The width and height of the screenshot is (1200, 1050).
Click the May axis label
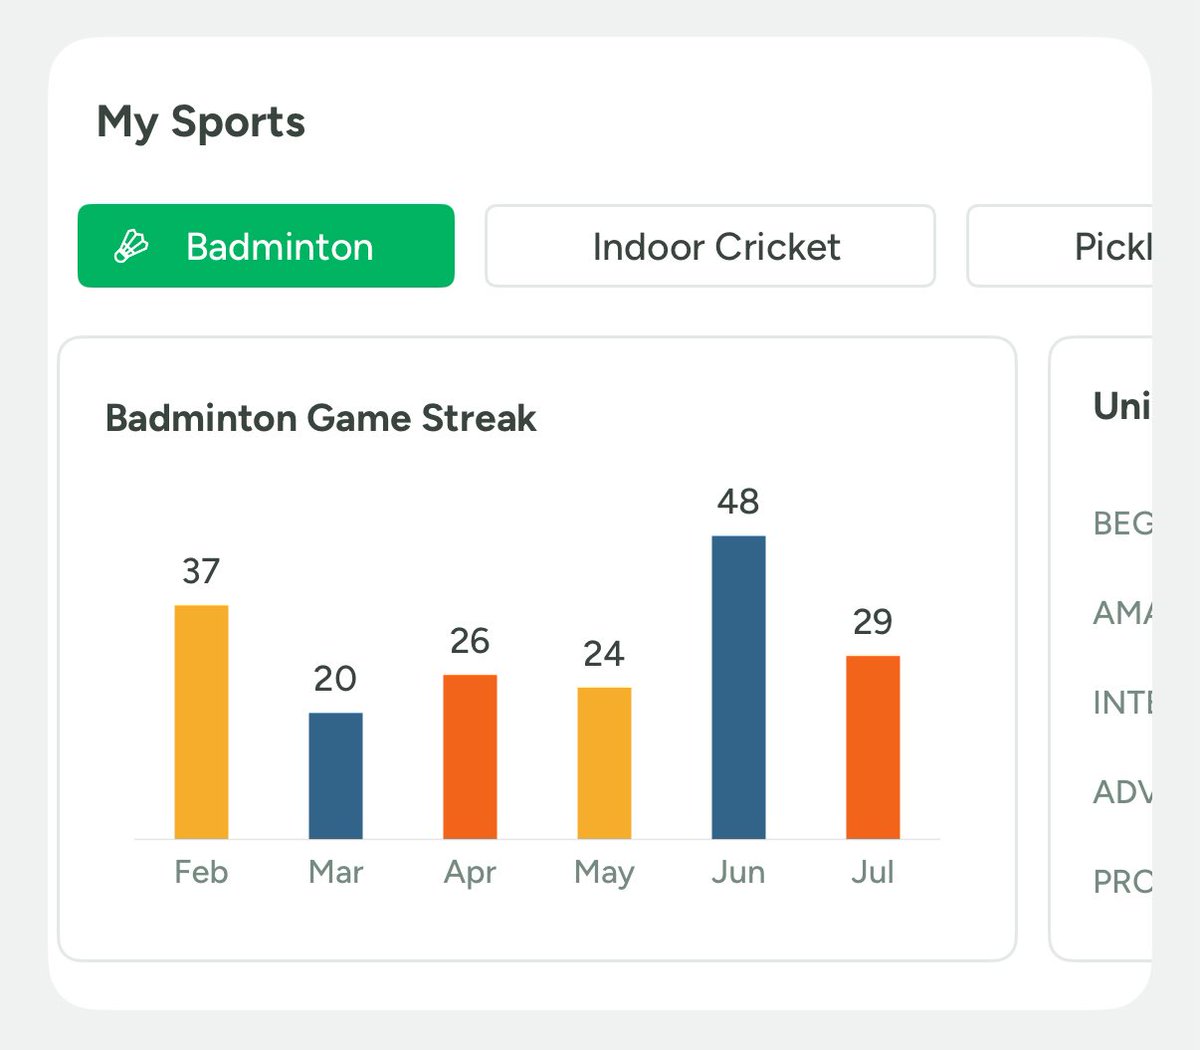[604, 873]
